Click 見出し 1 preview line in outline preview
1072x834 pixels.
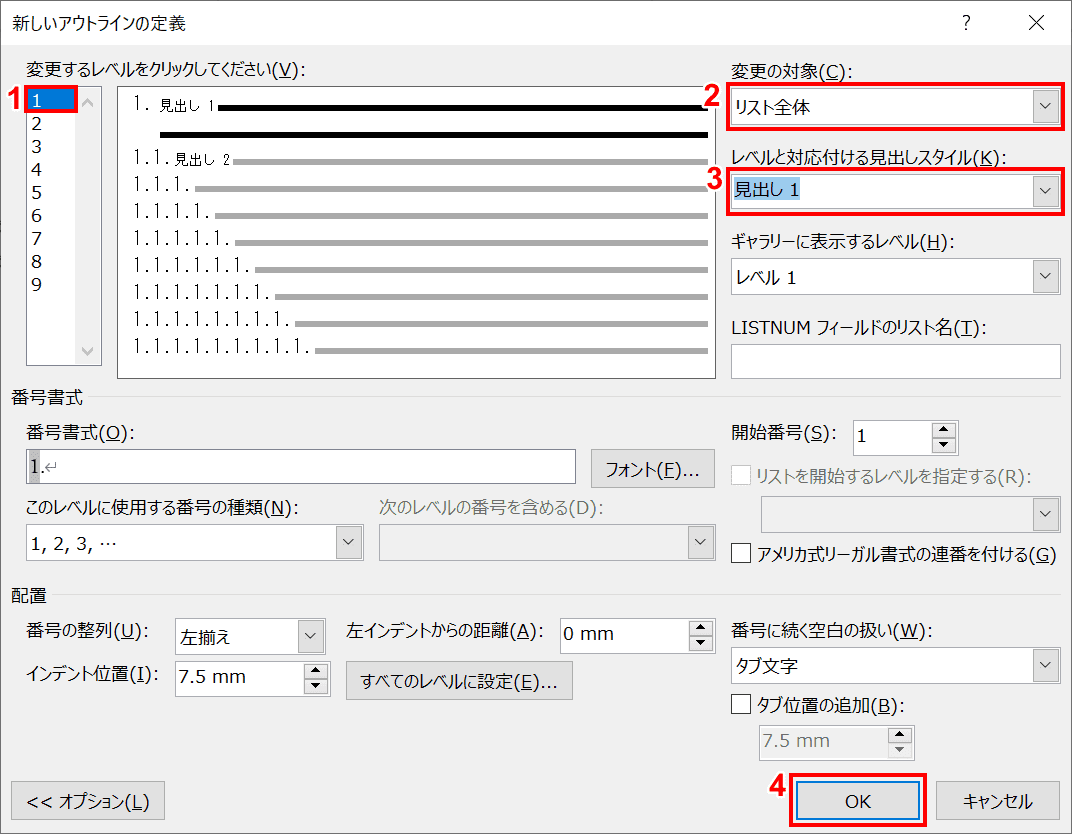(x=420, y=106)
